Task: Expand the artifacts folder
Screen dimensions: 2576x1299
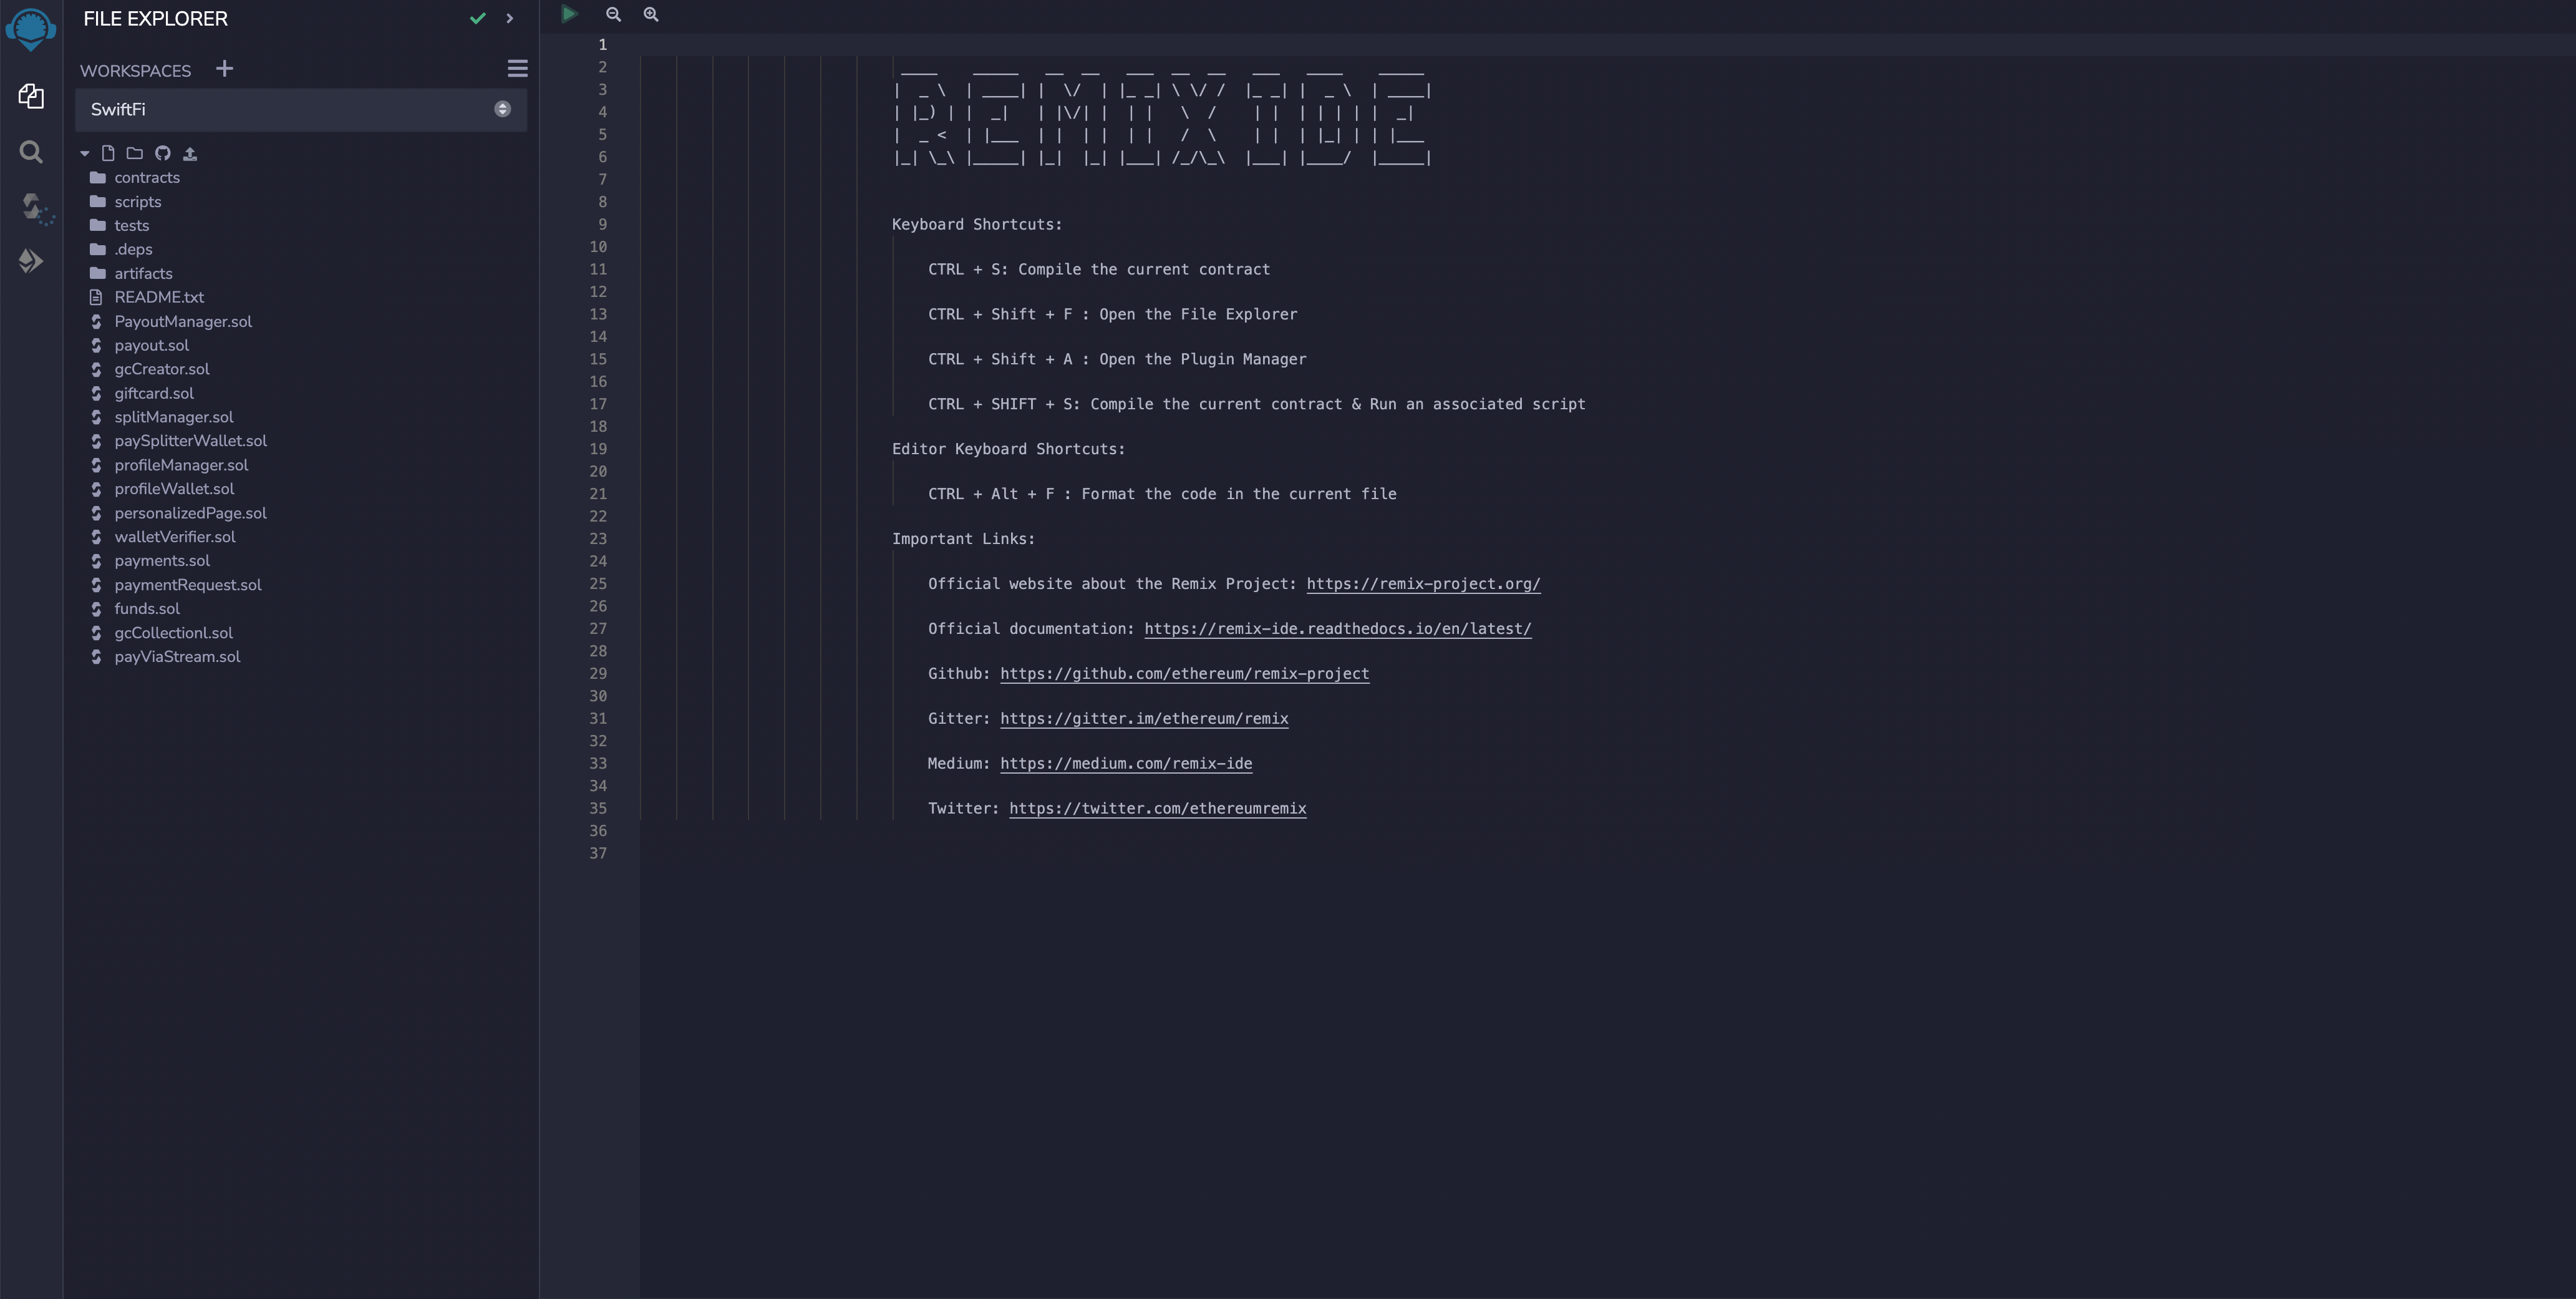Action: 143,273
